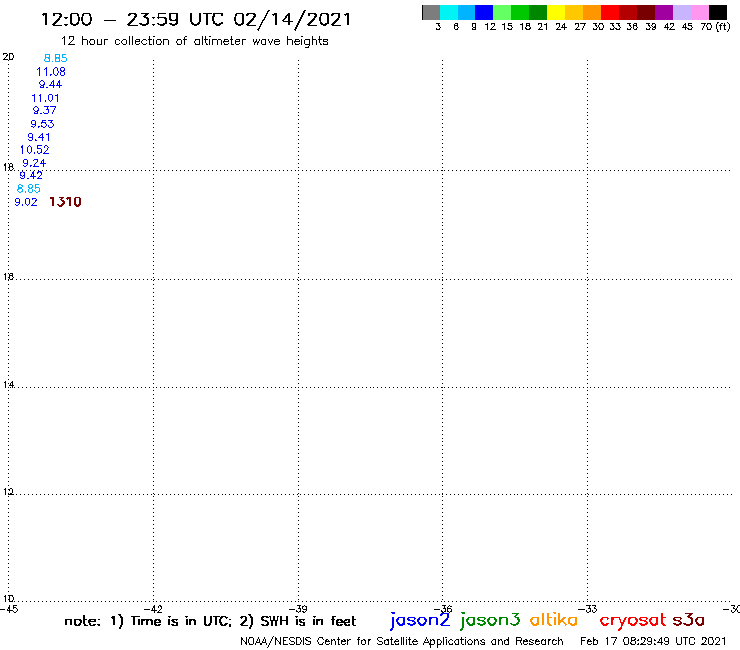Click the longitude axis label -42
Viewport: 740px width, 650px height.
click(154, 609)
